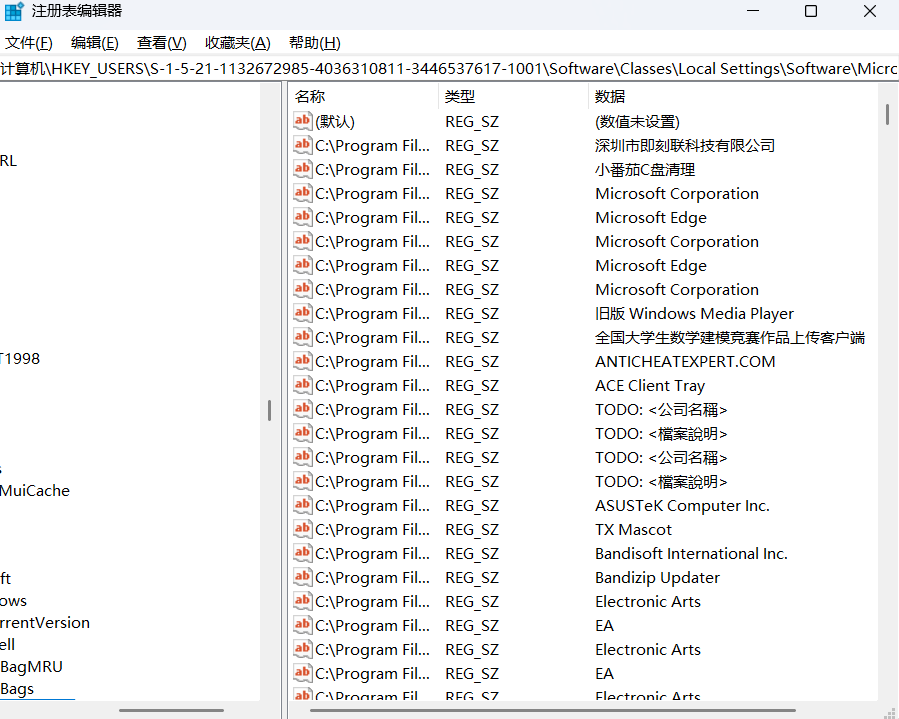Click the (默认) name cell

point(335,122)
